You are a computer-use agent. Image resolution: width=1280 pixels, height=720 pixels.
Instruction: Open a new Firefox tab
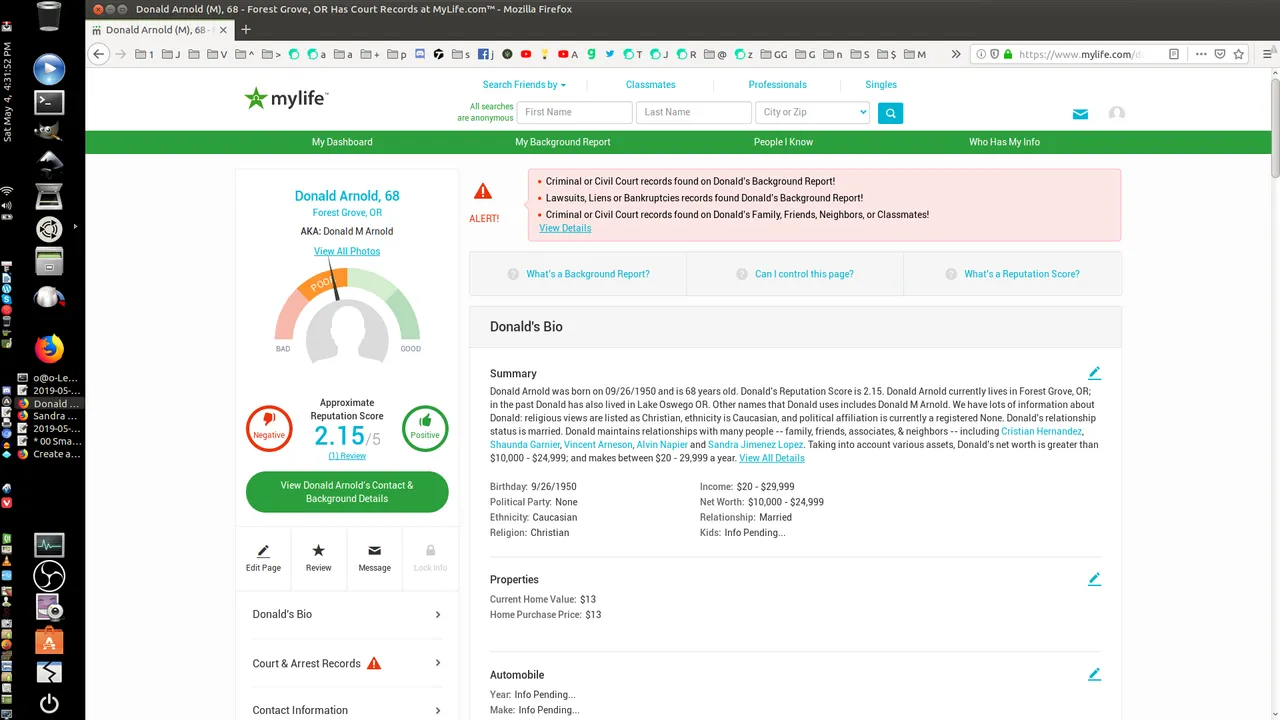[x=245, y=29]
